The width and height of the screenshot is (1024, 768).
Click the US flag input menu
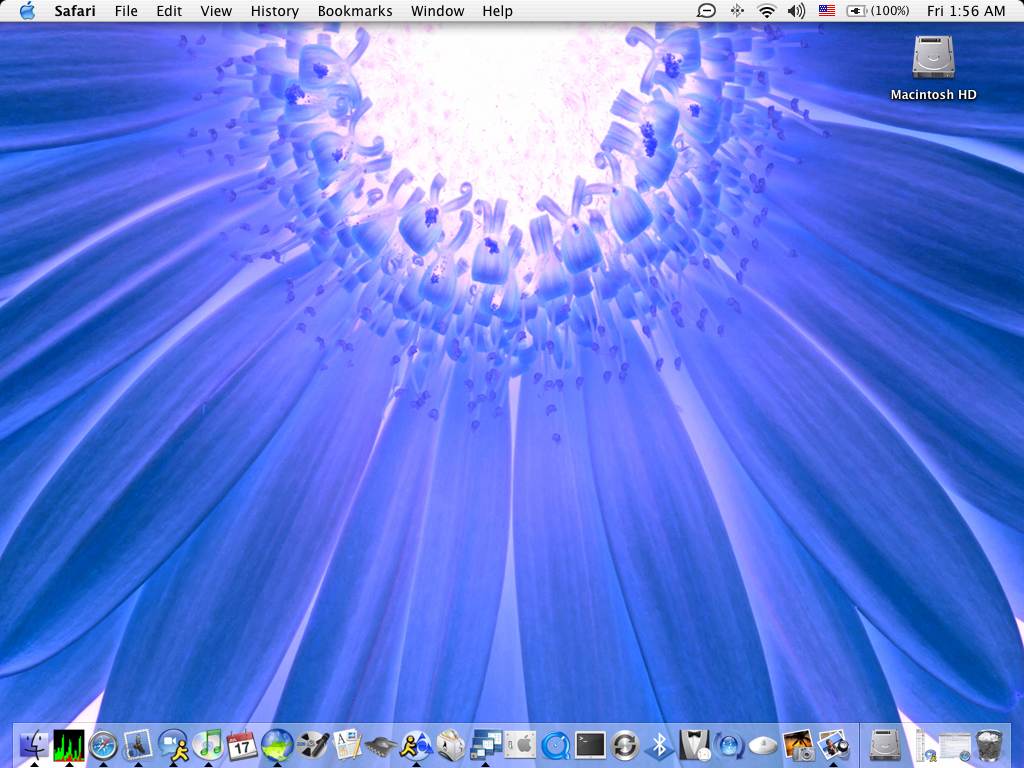pyautogui.click(x=827, y=11)
